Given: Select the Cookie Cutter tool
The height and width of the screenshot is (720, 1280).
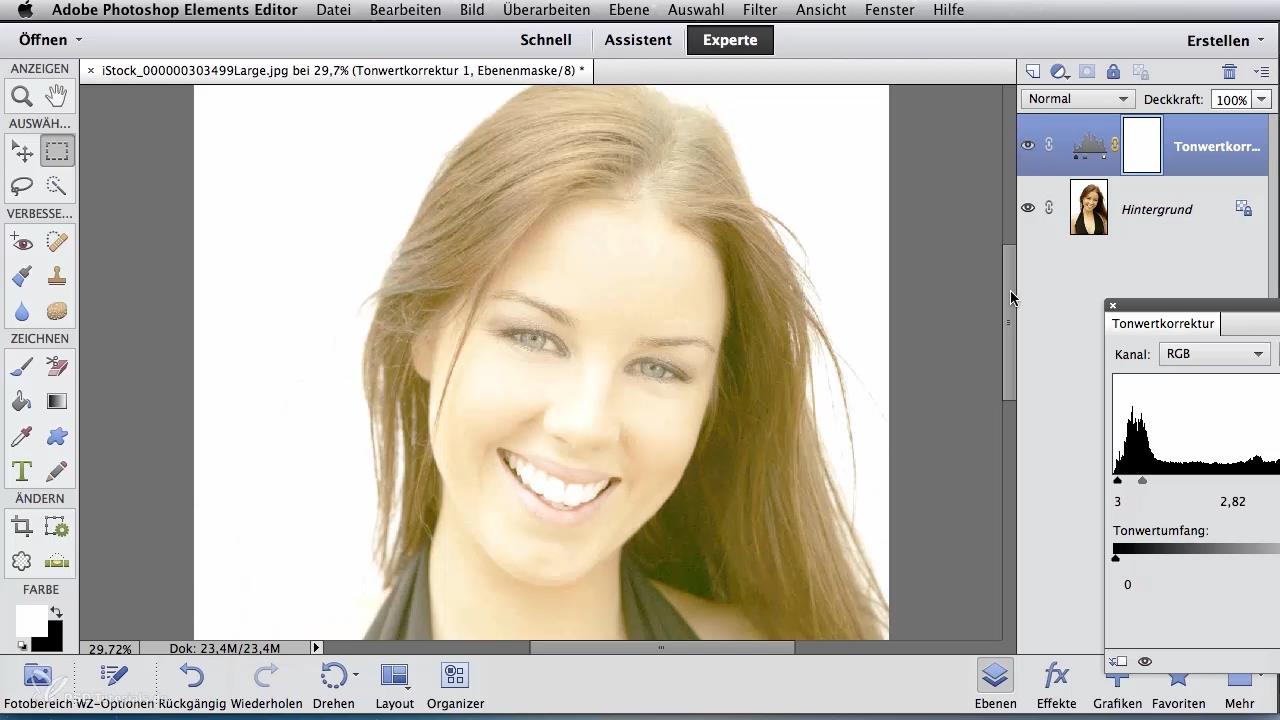Looking at the screenshot, I should 22,561.
